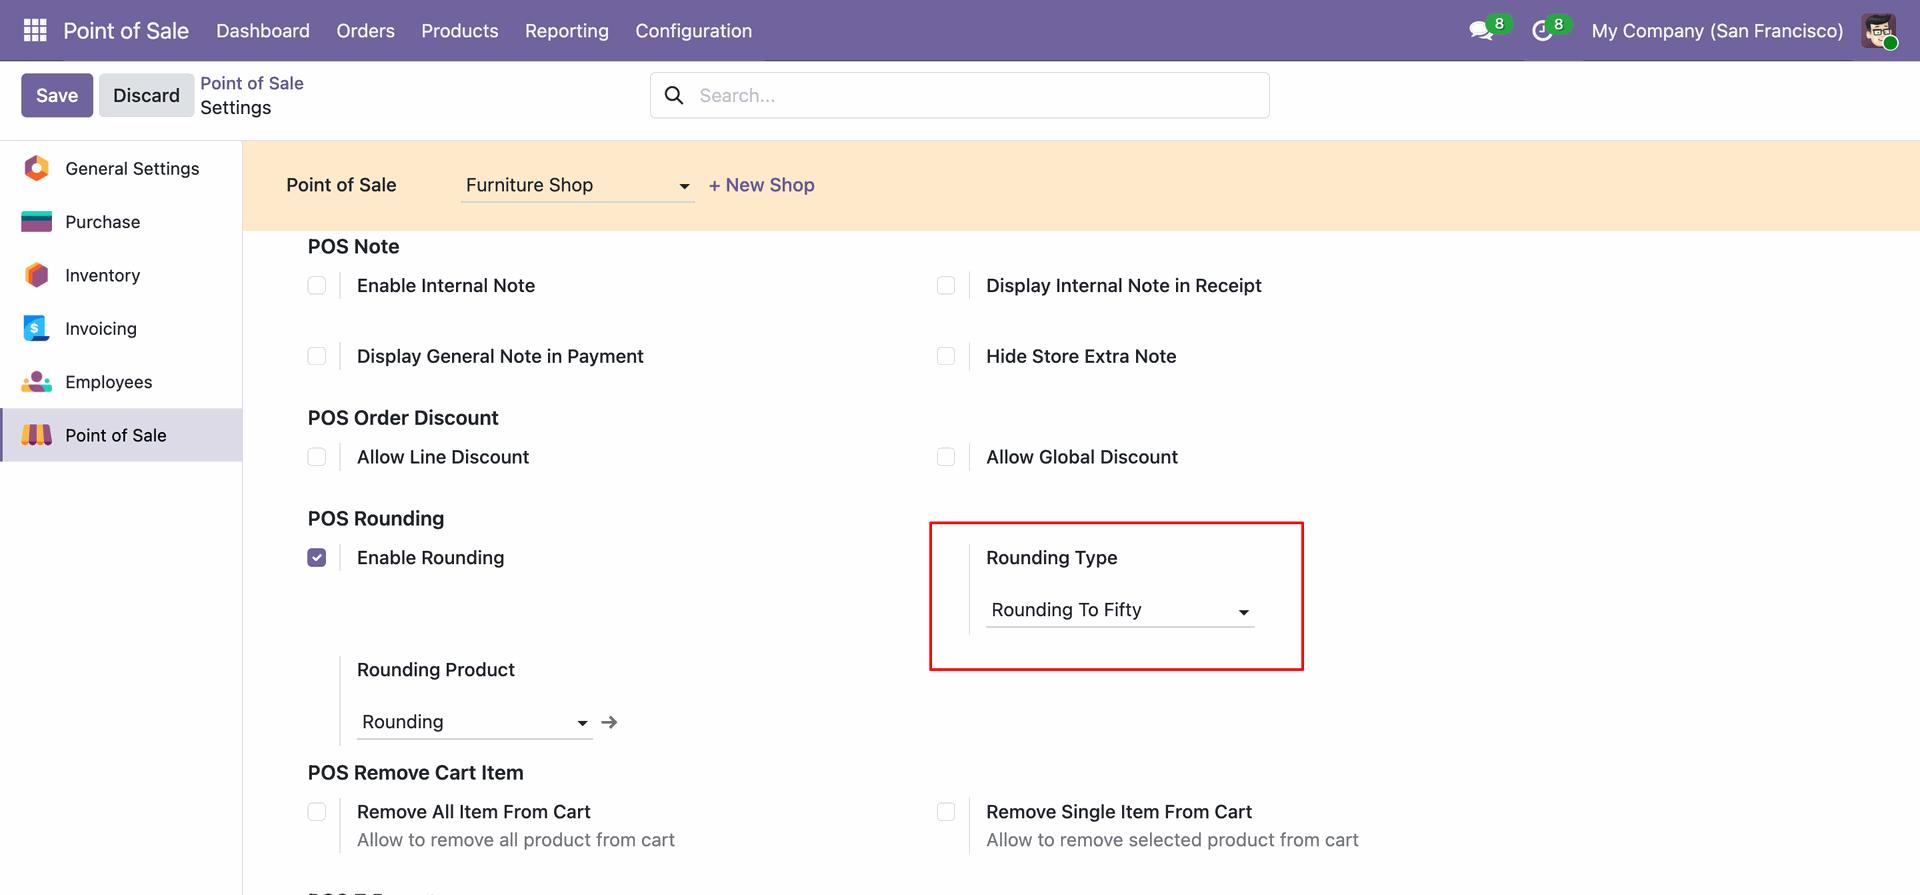Check Display General Note in Payment

pyautogui.click(x=317, y=356)
